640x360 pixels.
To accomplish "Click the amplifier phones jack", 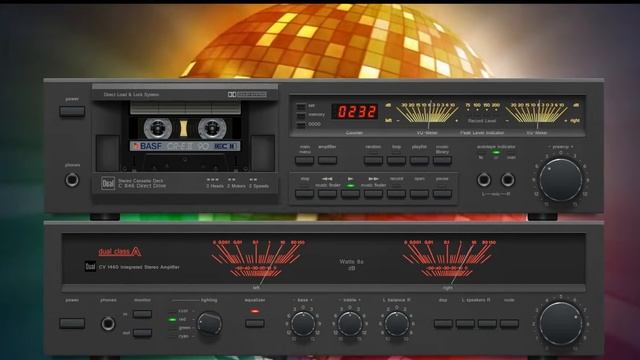I will [108, 324].
